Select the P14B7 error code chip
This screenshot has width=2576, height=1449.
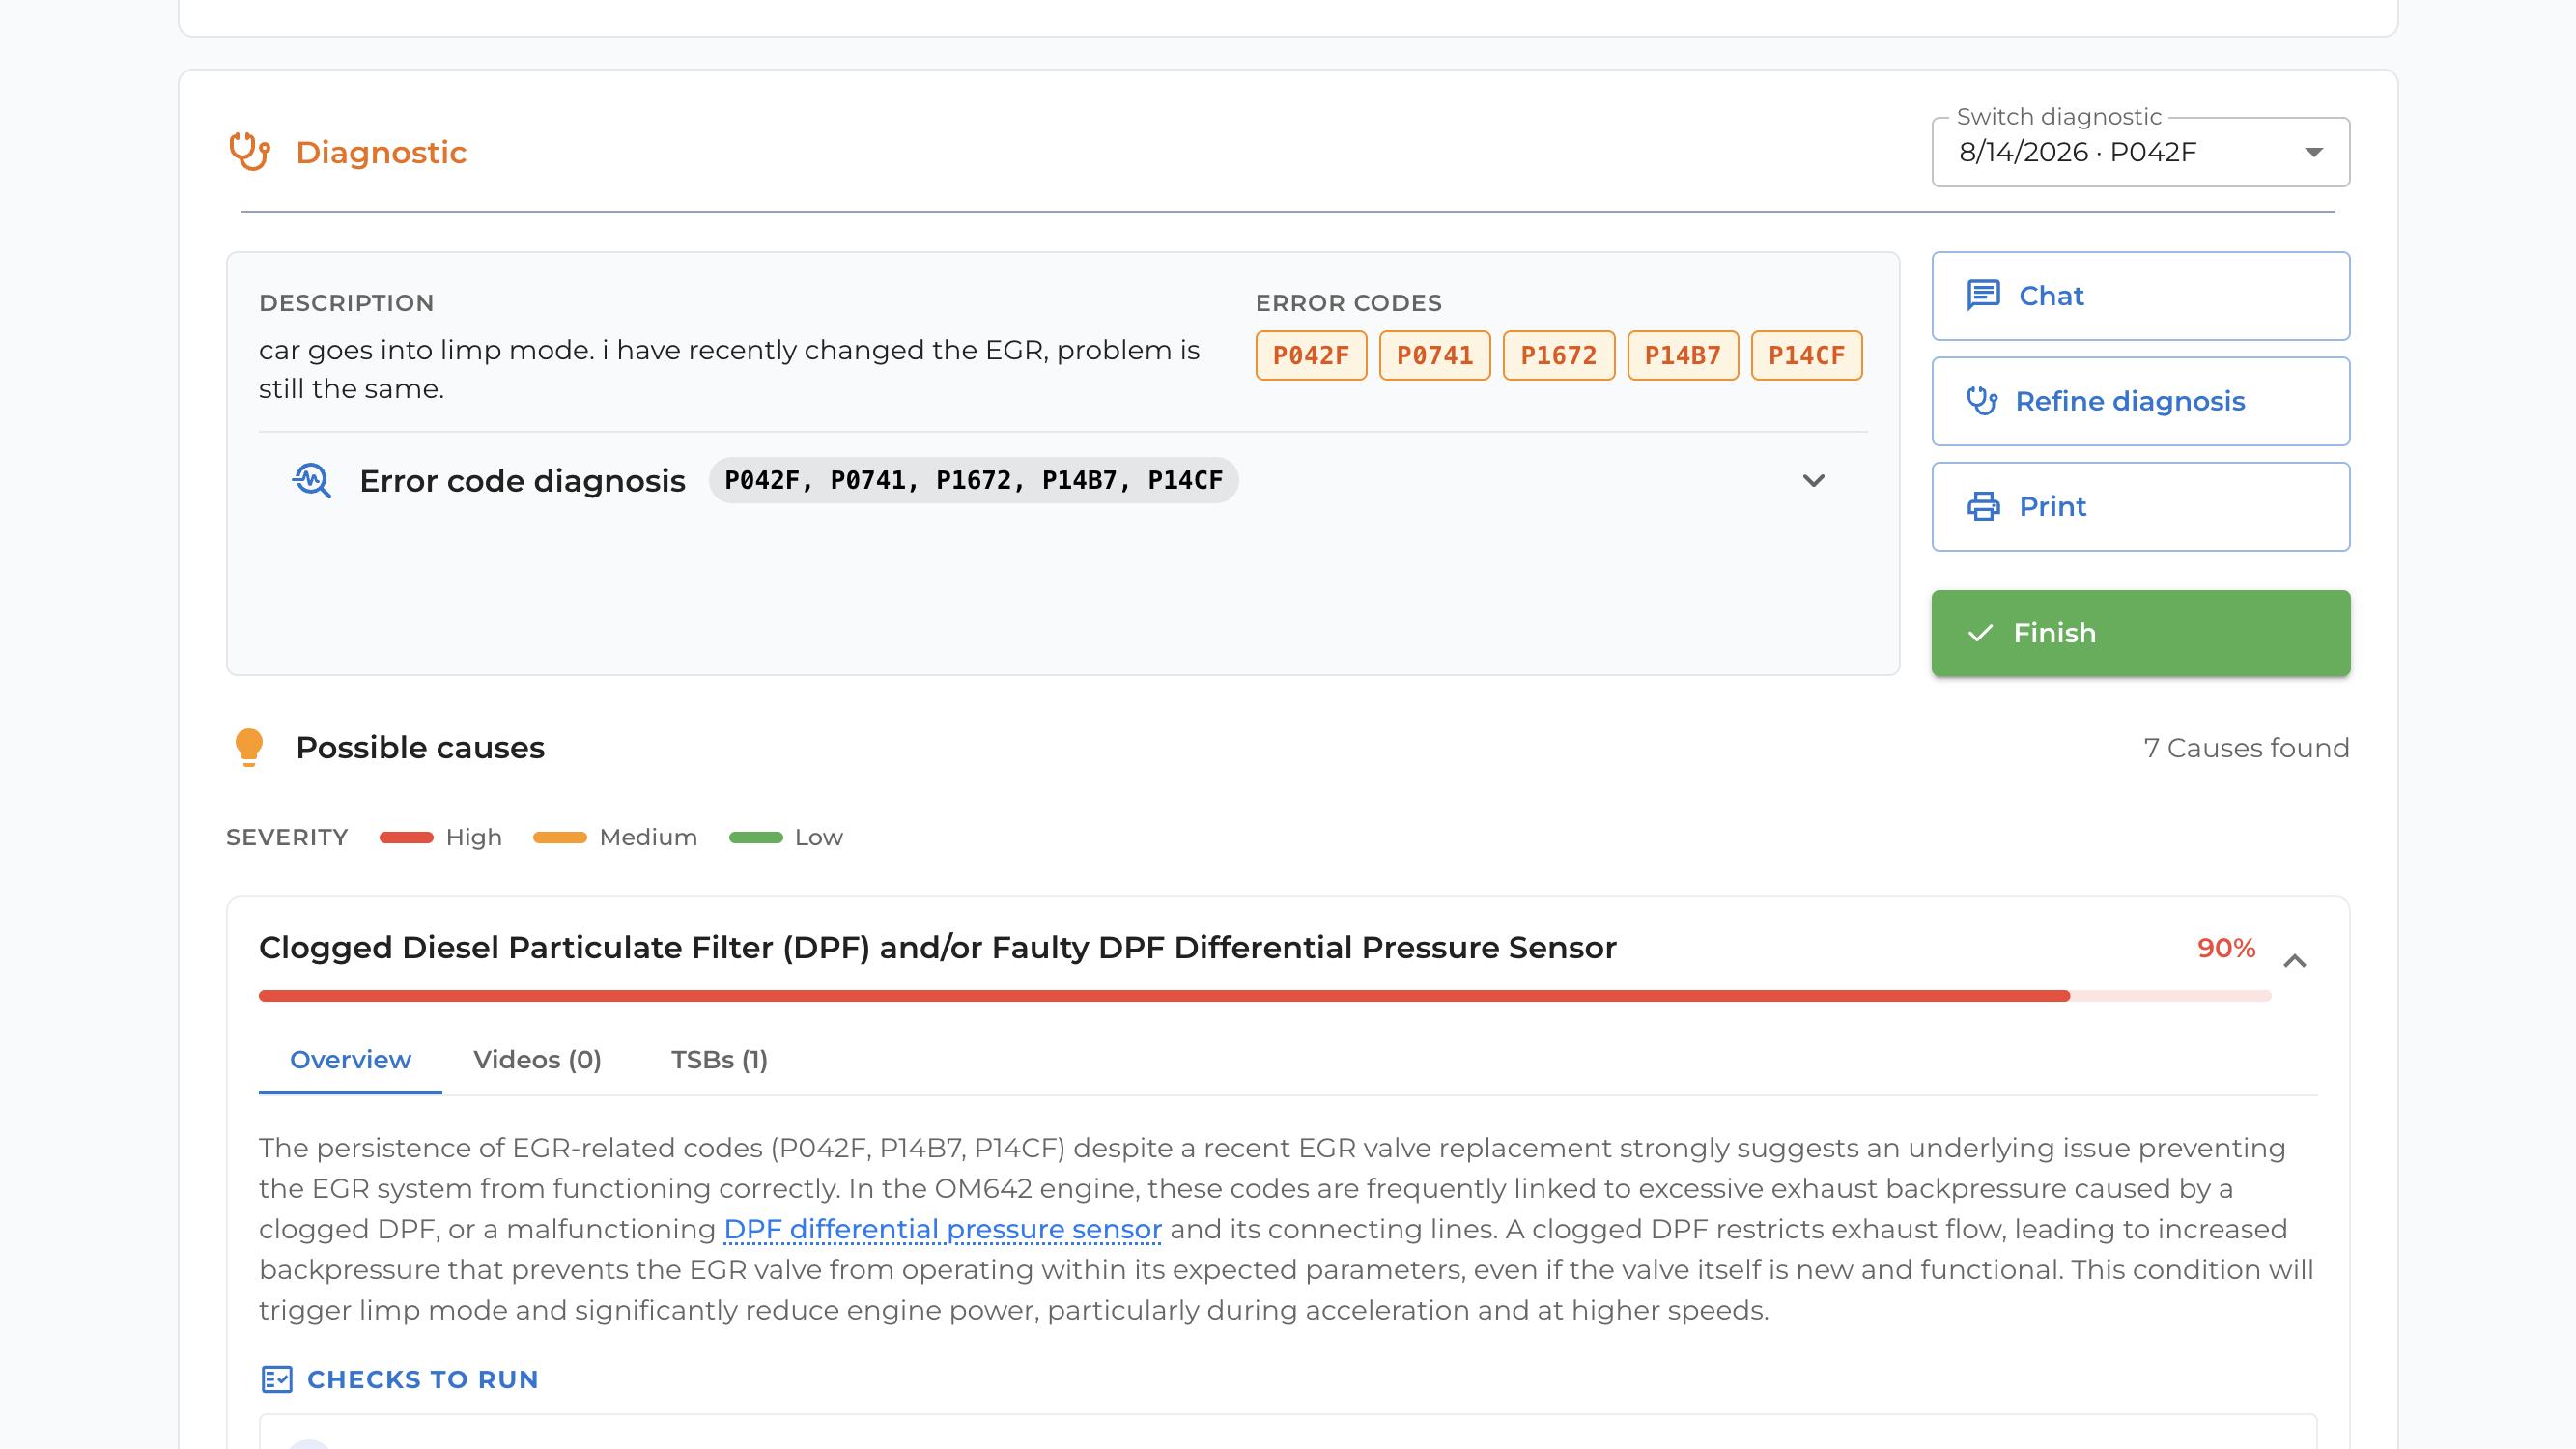coord(1682,355)
